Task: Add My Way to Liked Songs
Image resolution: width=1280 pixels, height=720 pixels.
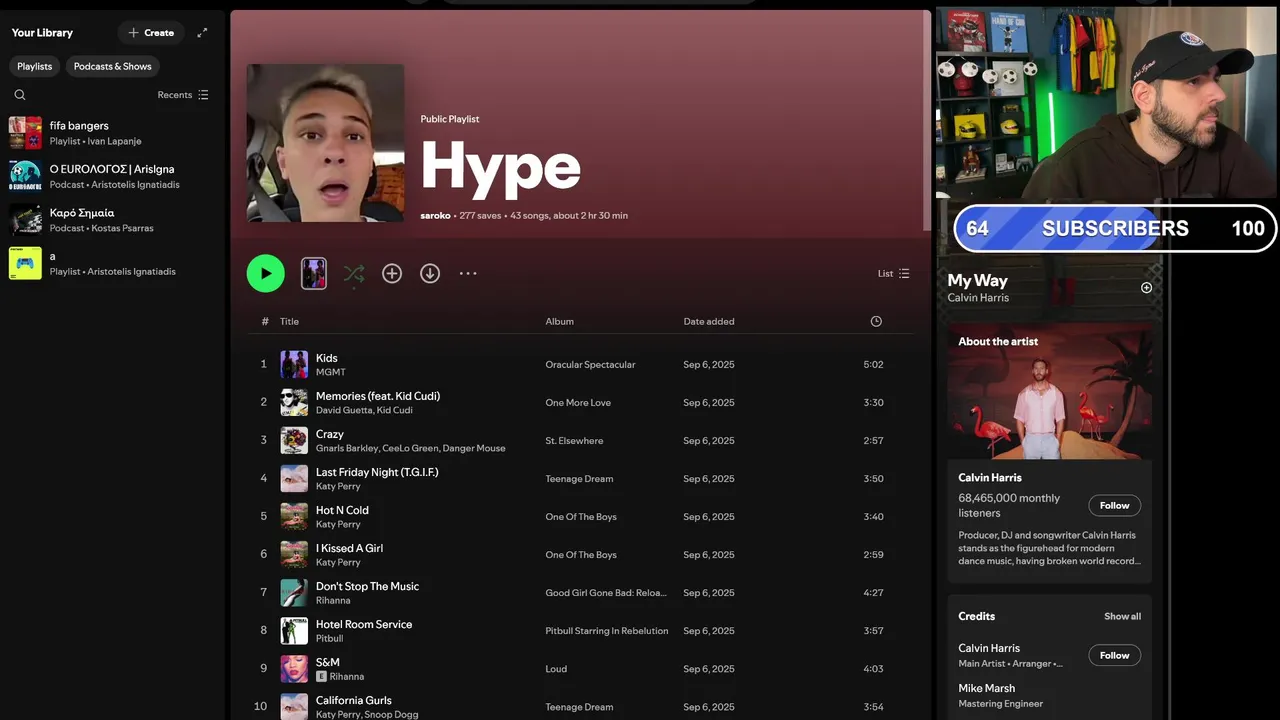Action: tap(1147, 288)
